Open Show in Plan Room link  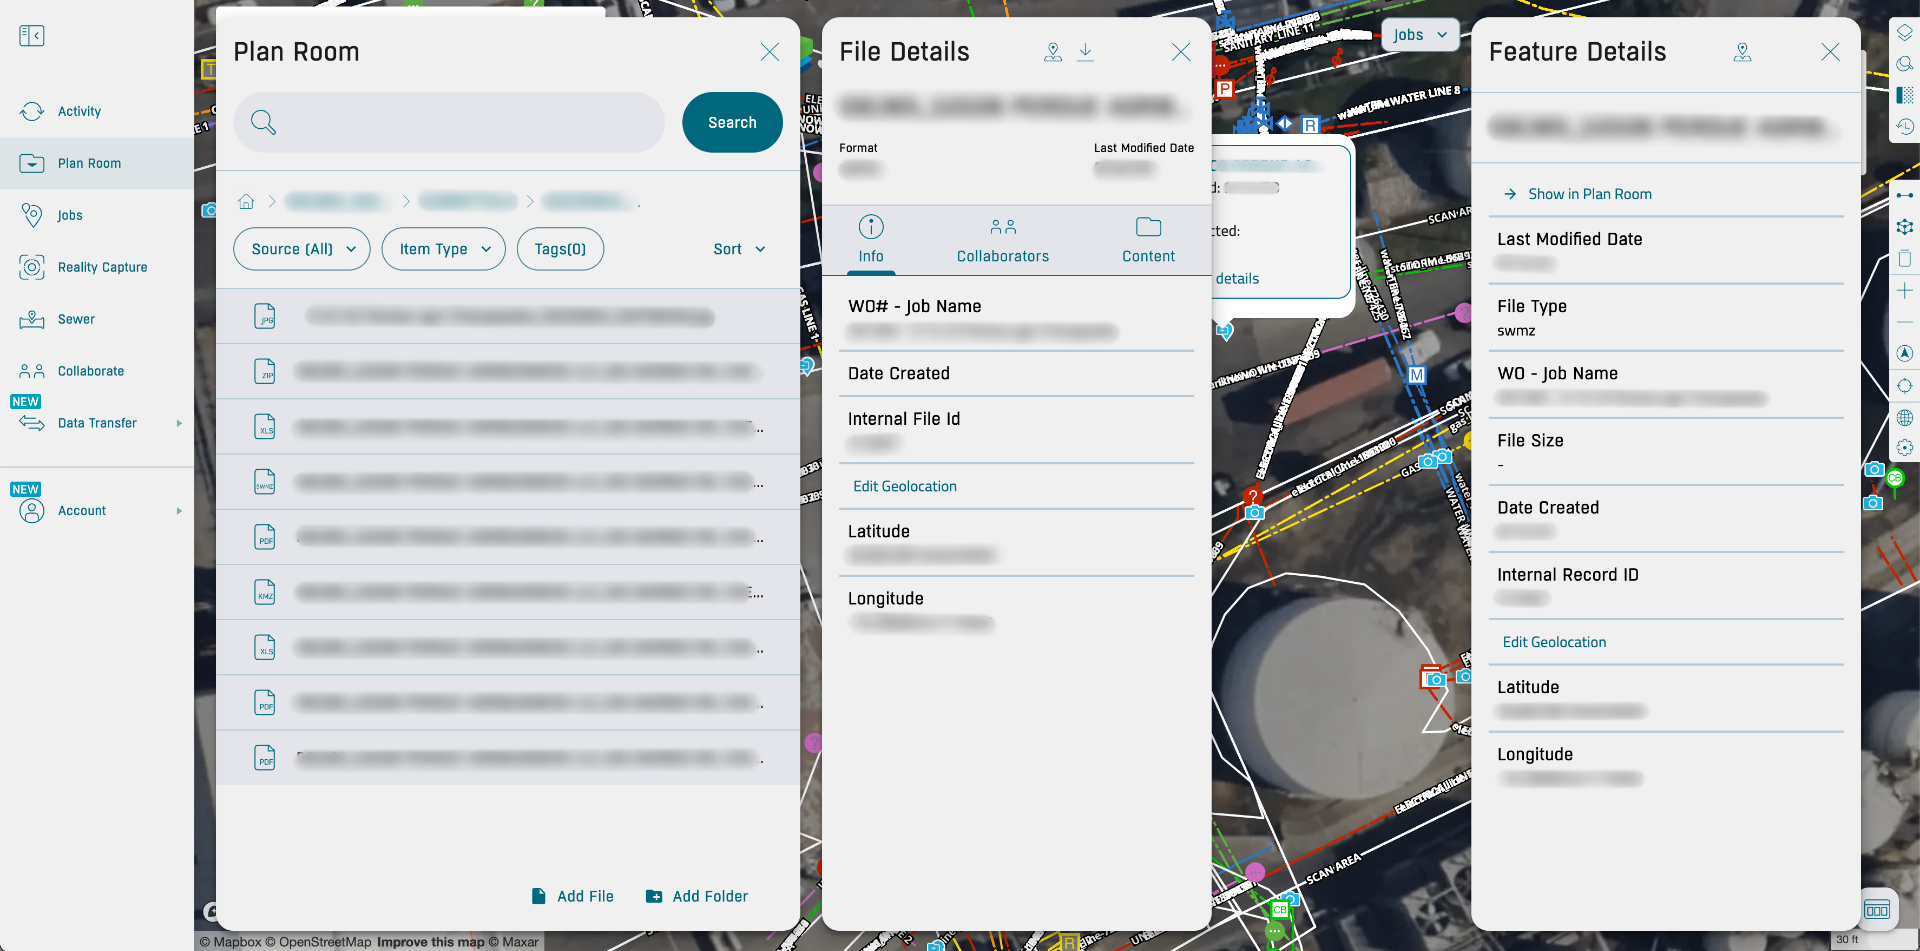[1589, 193]
